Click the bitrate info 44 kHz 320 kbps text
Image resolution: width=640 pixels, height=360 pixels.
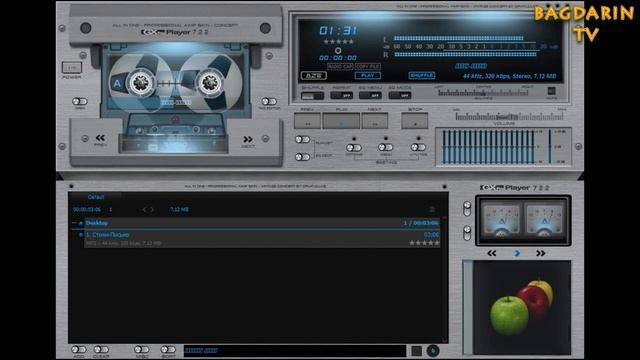[x=509, y=76]
